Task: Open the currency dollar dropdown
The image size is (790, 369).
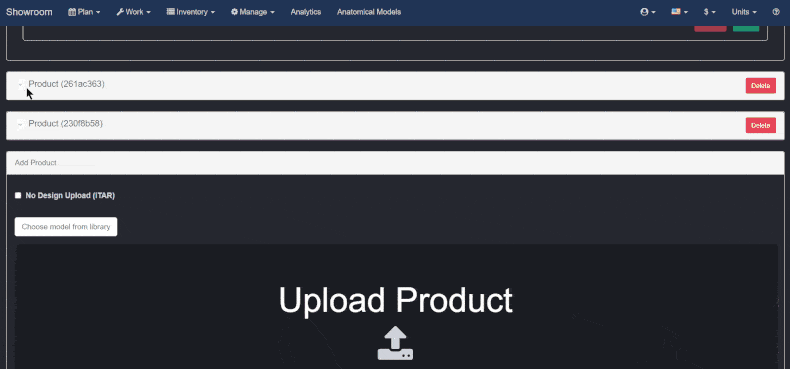Action: (709, 12)
